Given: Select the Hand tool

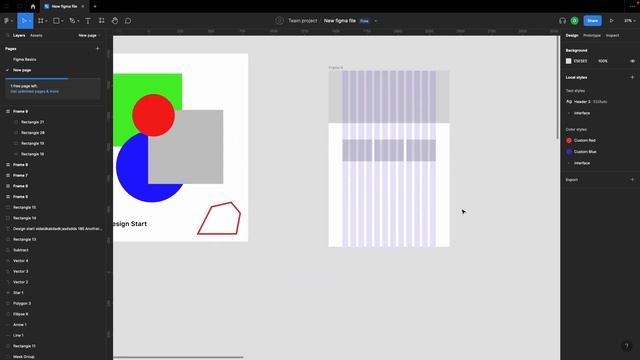Looking at the screenshot, I should click(115, 21).
